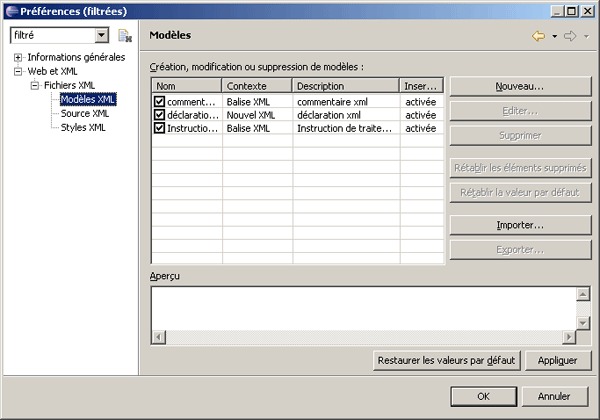Open the back history dropdown arrow
Viewport: 600px width, 420px height.
click(554, 36)
